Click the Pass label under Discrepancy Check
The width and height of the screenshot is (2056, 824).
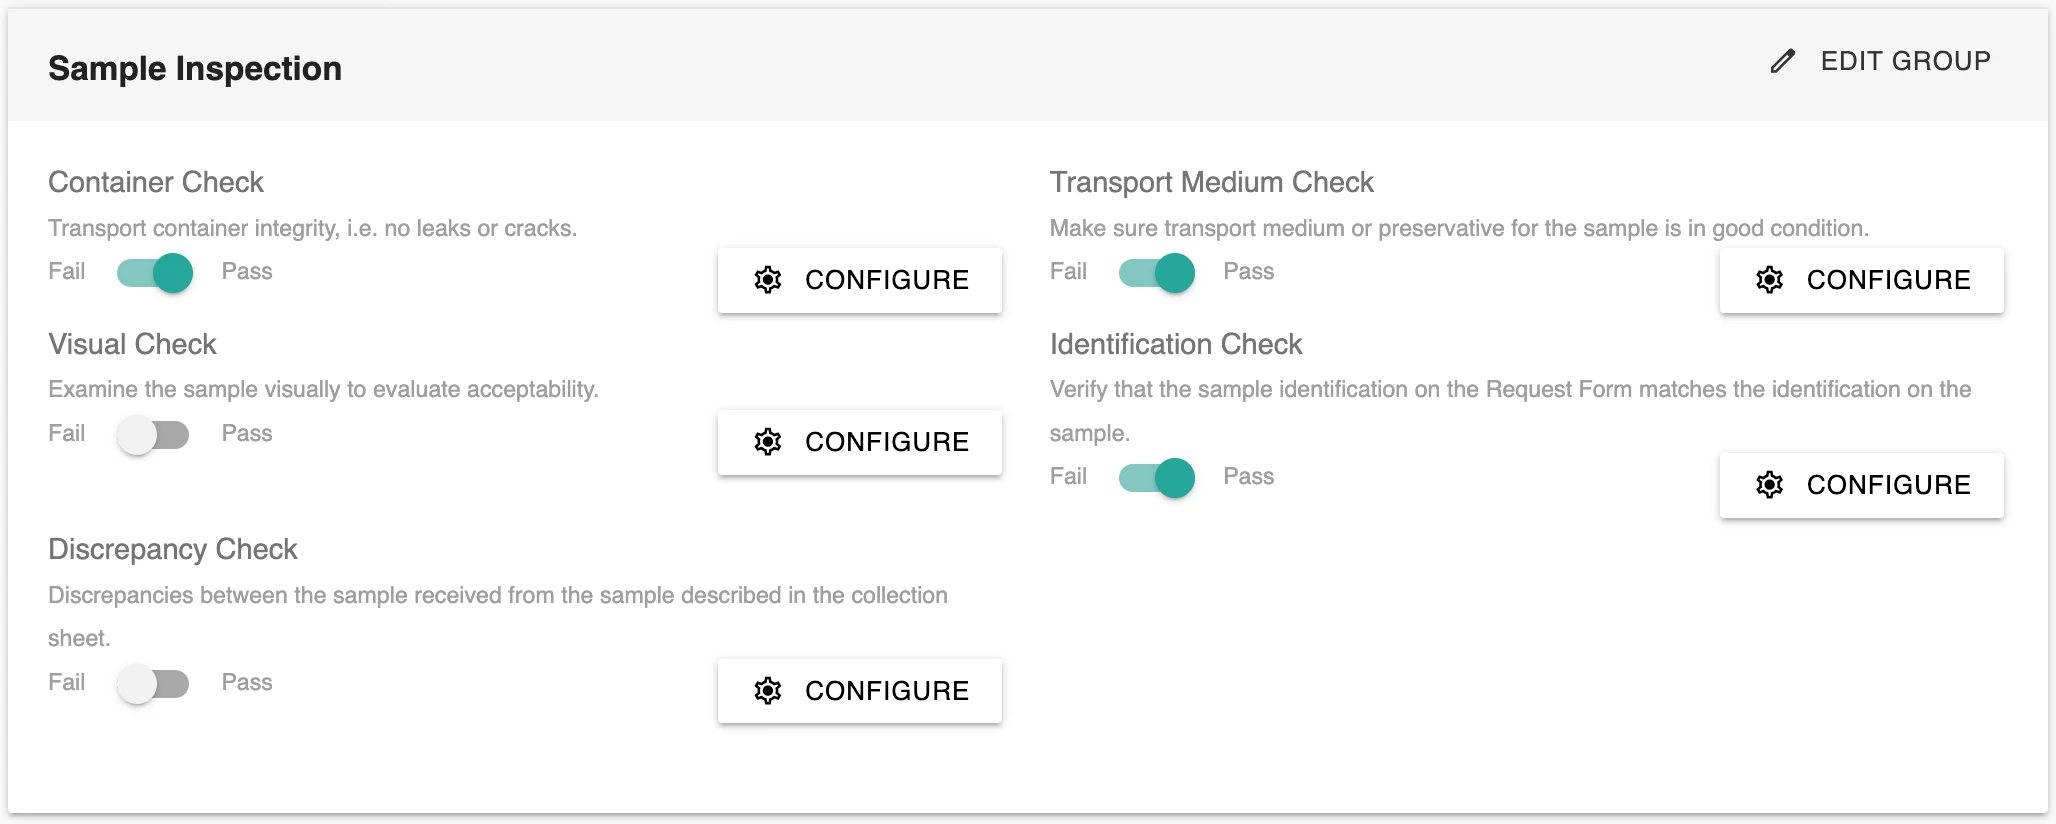click(247, 683)
